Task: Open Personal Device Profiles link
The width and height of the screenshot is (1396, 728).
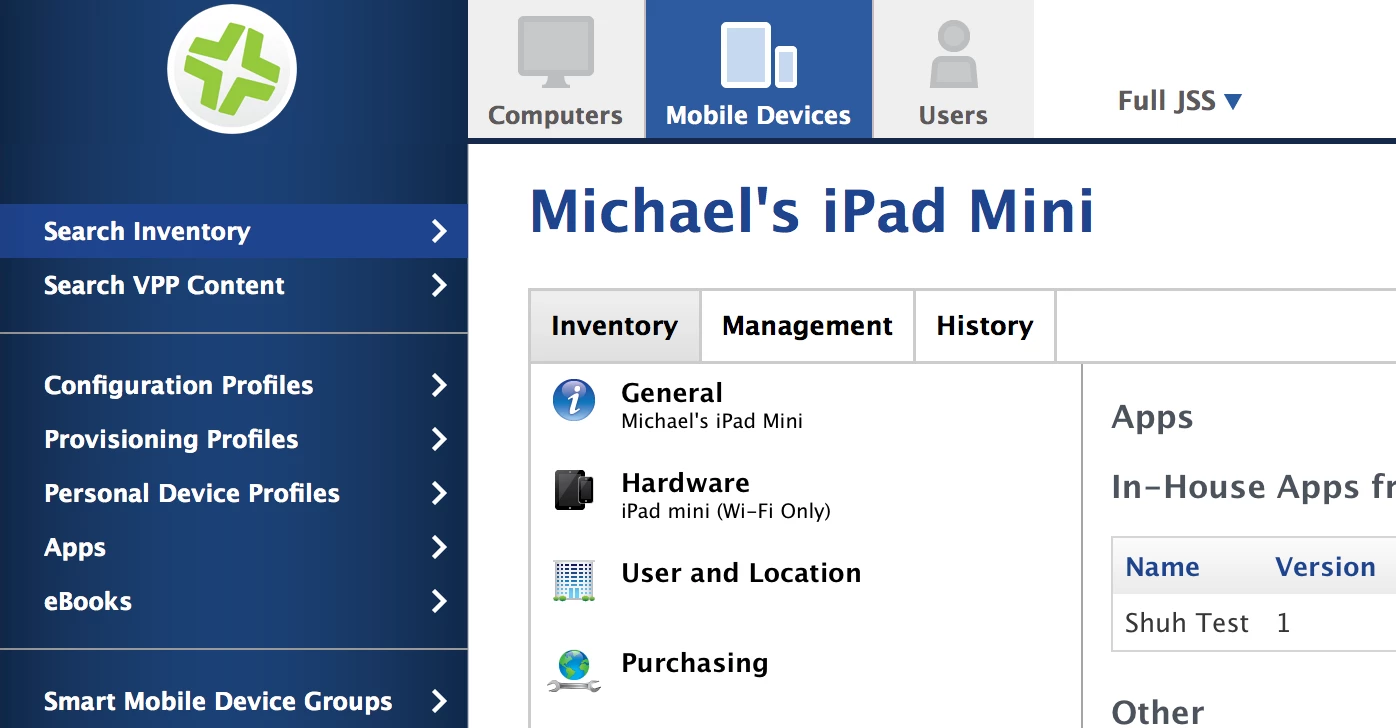Action: [192, 494]
